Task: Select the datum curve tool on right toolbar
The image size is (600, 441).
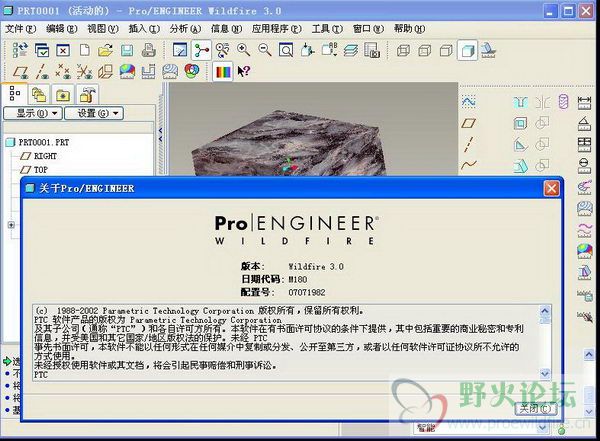Action: tap(469, 165)
